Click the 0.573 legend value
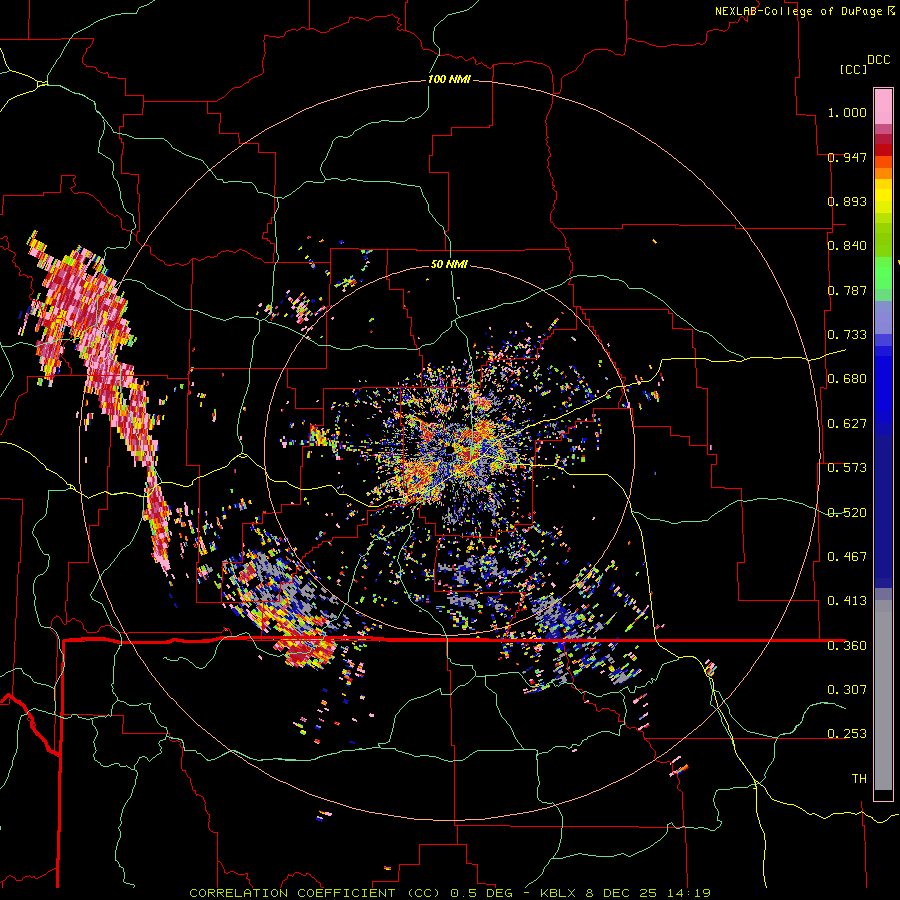The image size is (900, 900). (847, 468)
